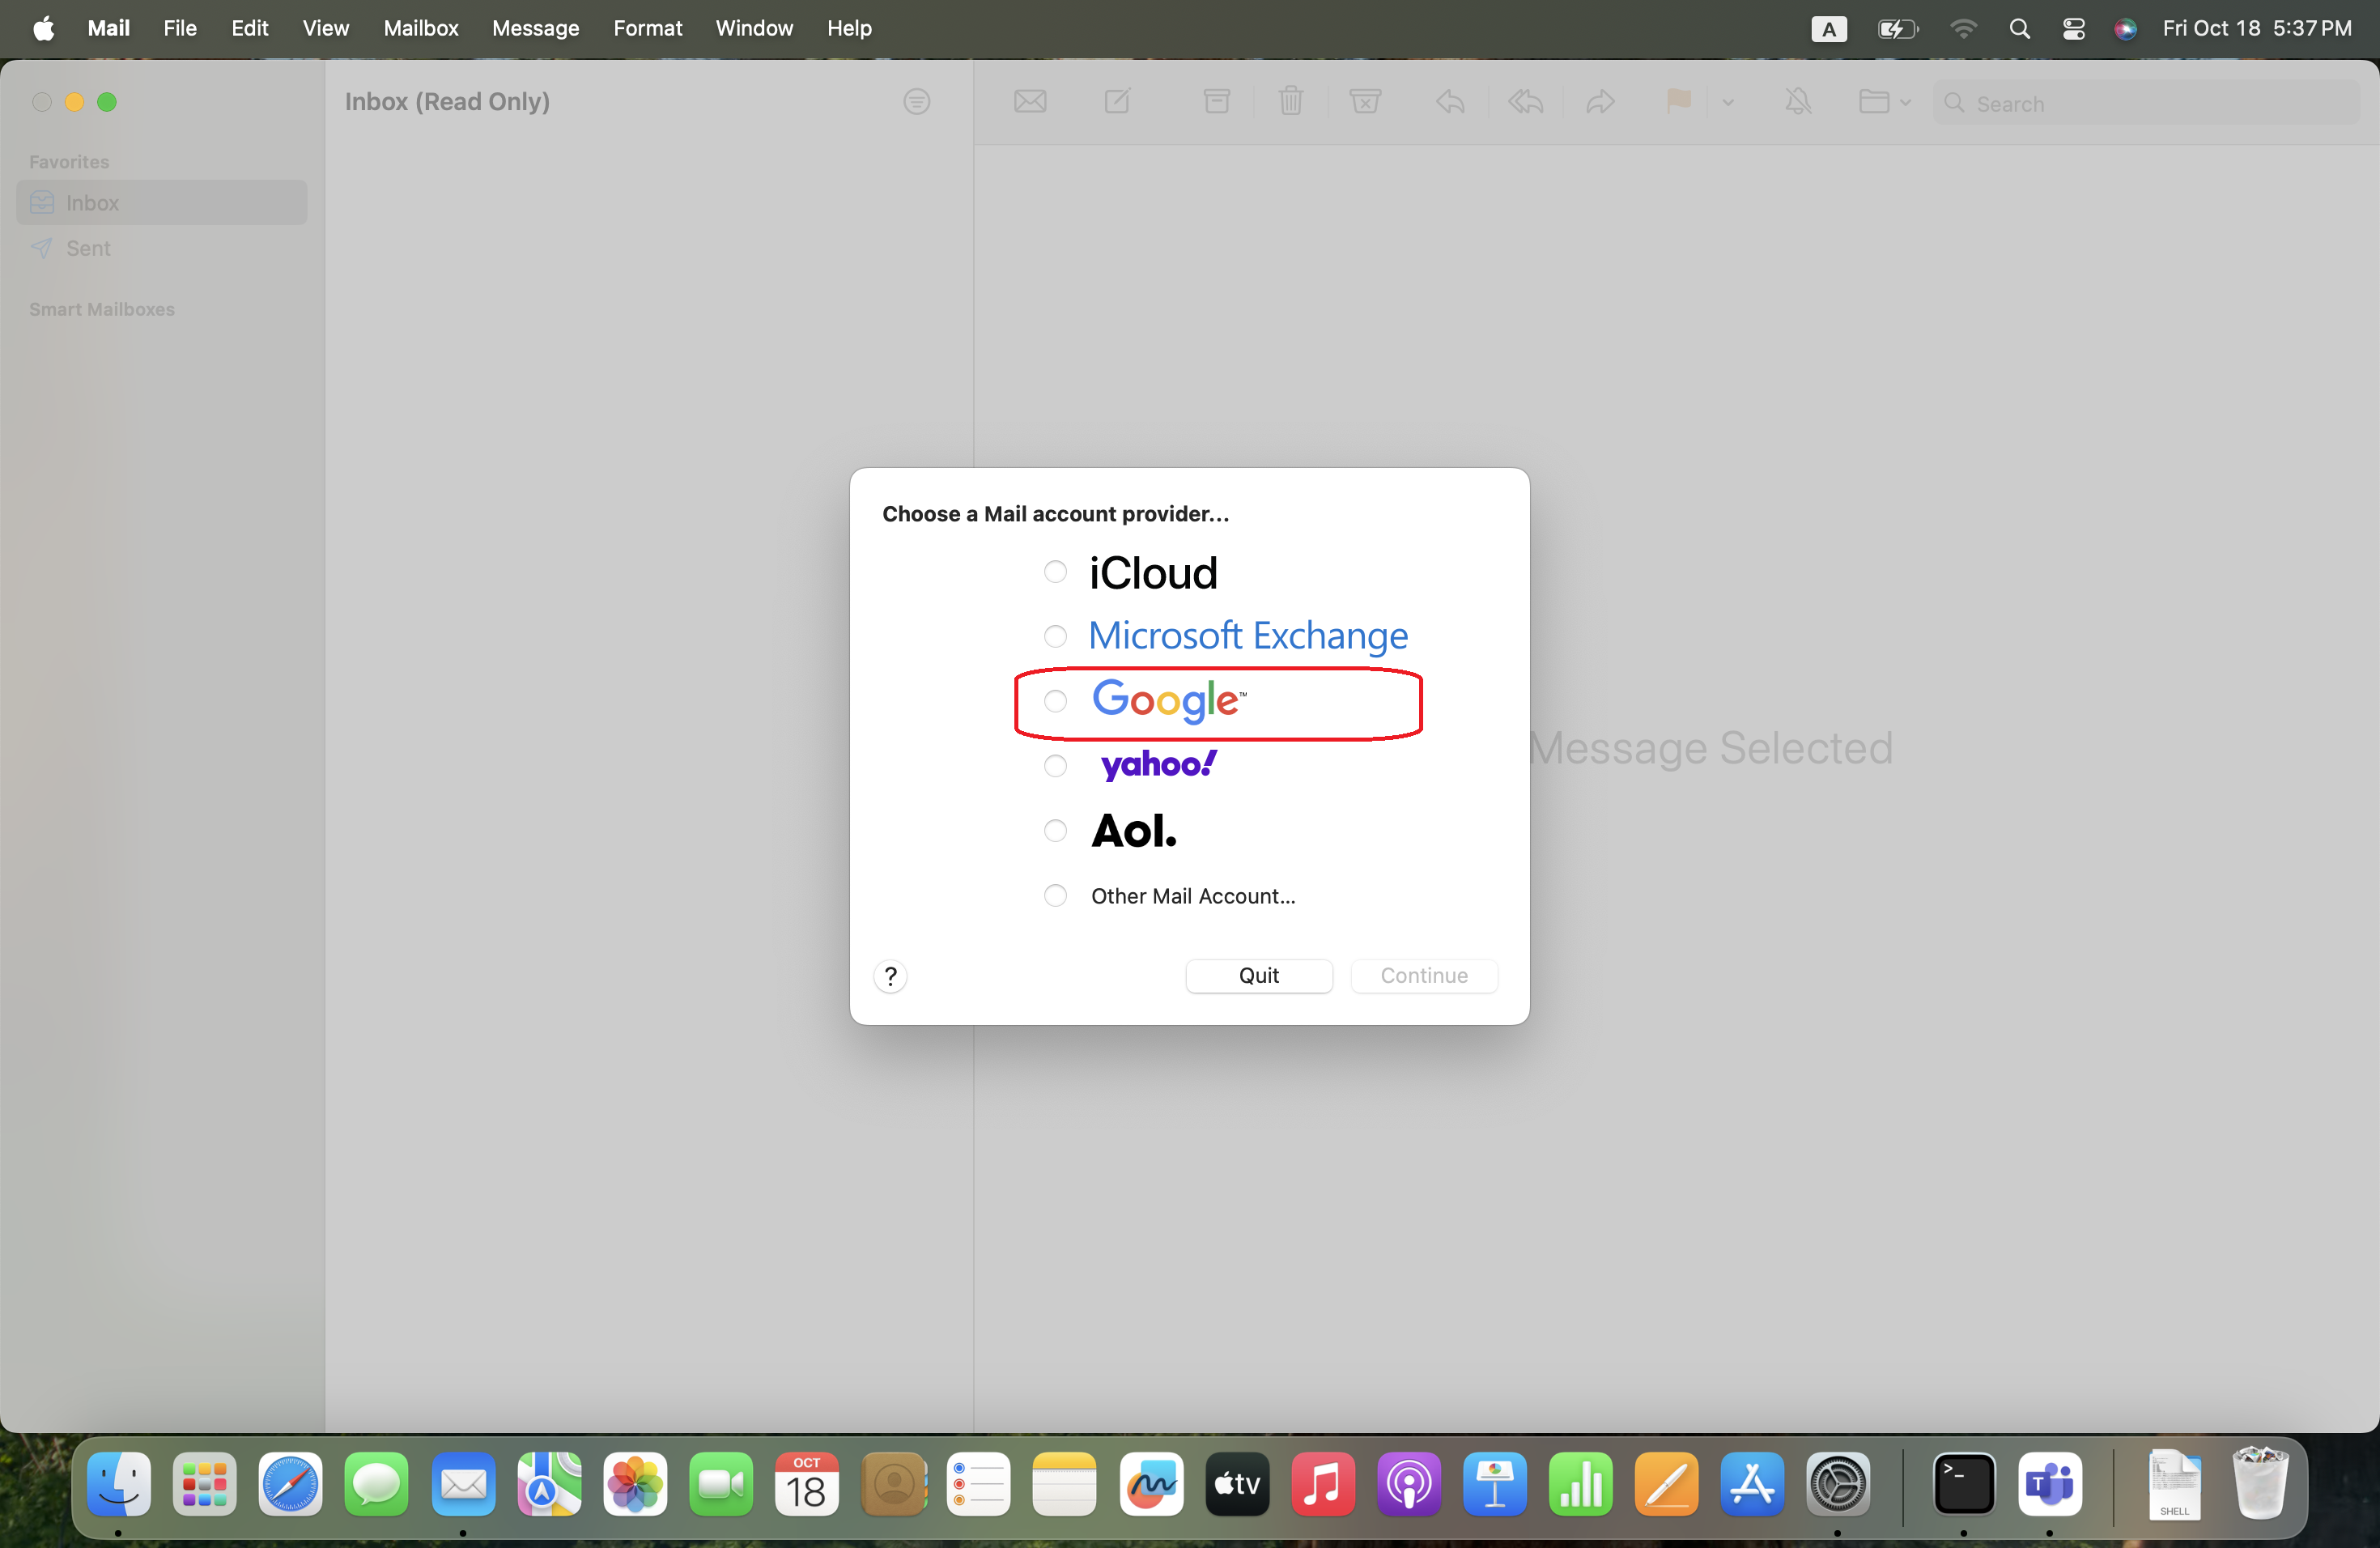Click the battery status icon
Image resolution: width=2380 pixels, height=1548 pixels.
[1897, 28]
